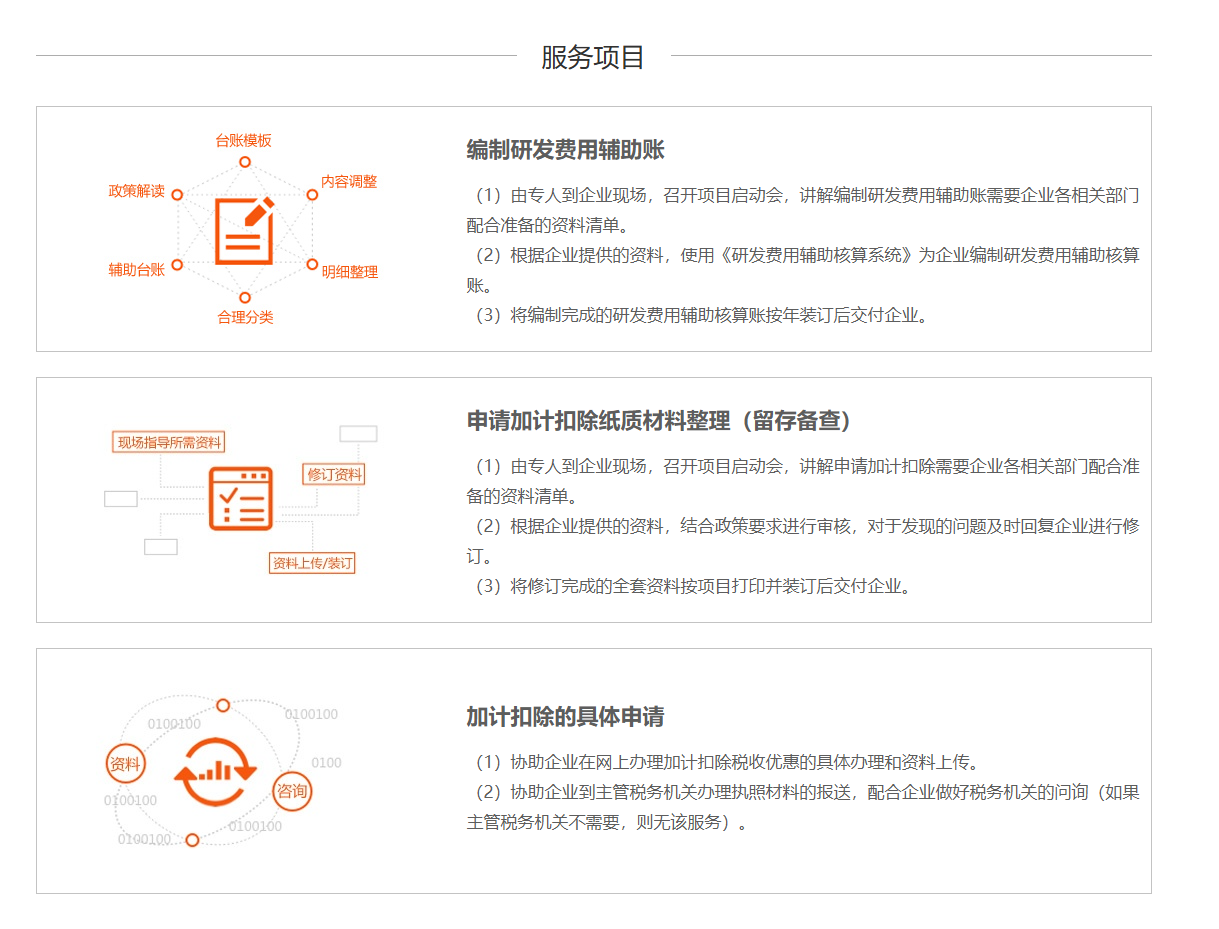
Task: Click the 咨询 circle badge
Action: coord(292,792)
